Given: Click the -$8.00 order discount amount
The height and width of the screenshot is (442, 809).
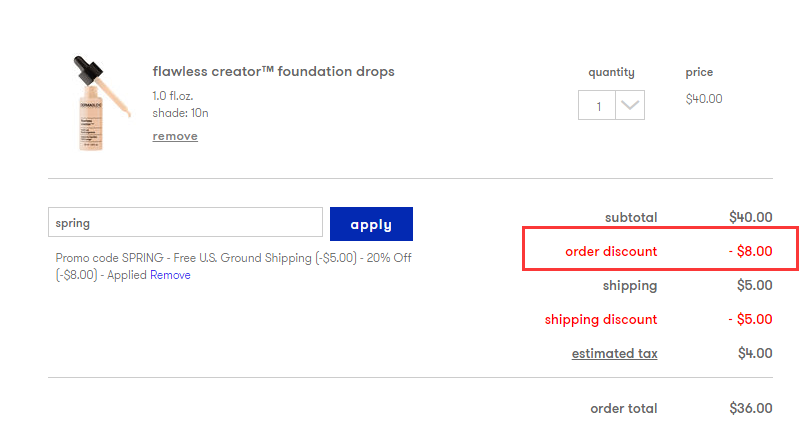Looking at the screenshot, I should pos(750,252).
